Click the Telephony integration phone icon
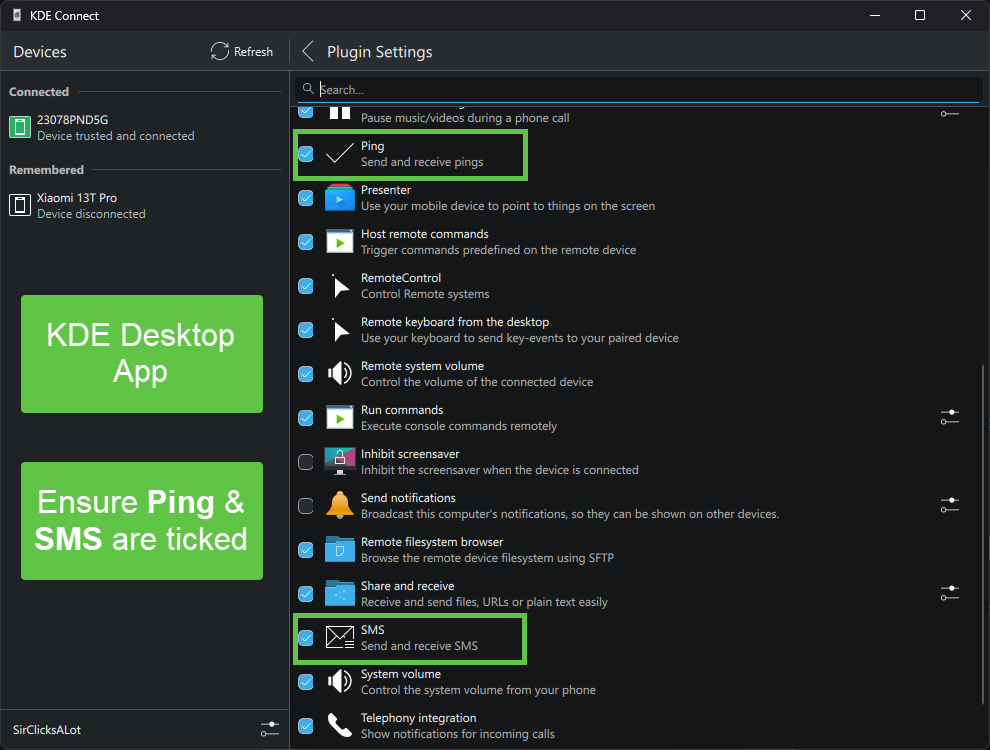The height and width of the screenshot is (750, 990). (x=339, y=724)
